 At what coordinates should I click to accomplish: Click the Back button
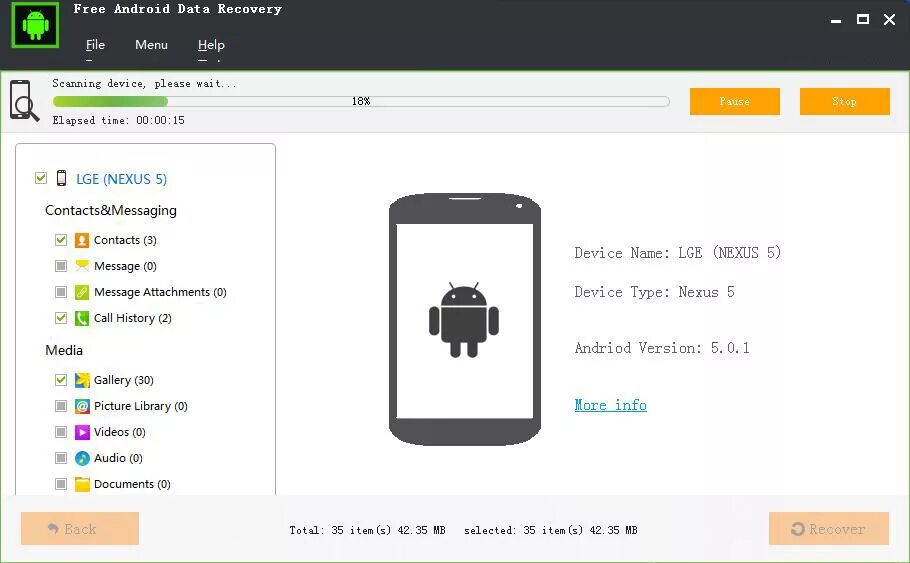80,529
